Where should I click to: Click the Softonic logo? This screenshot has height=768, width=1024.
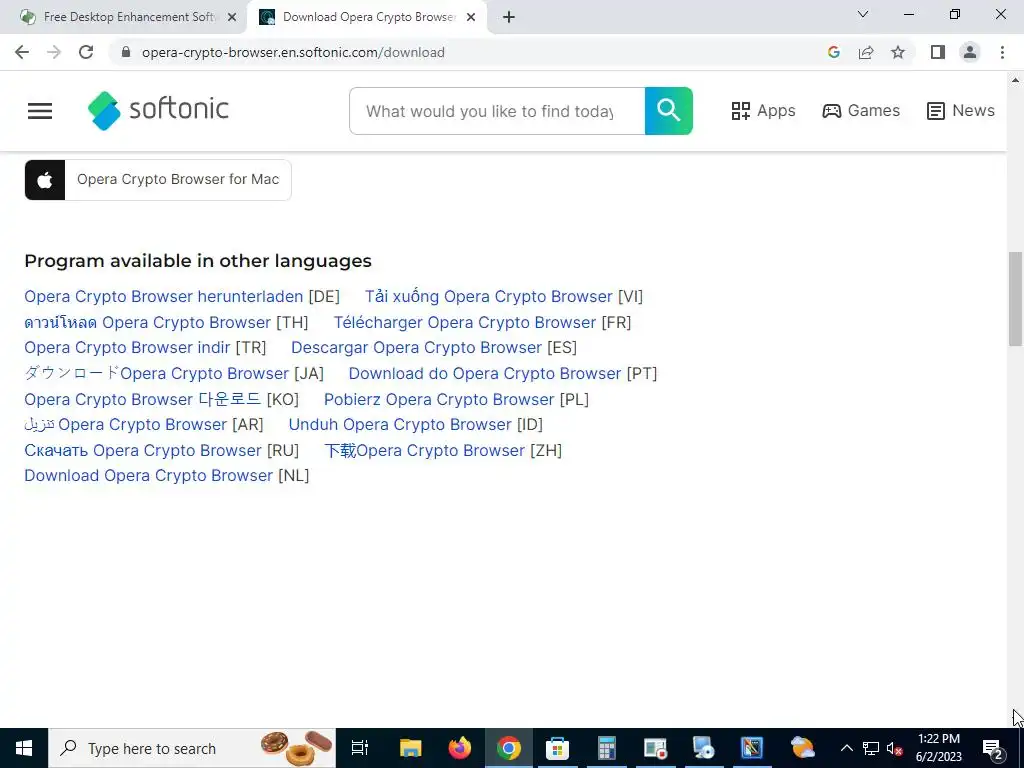(x=158, y=110)
